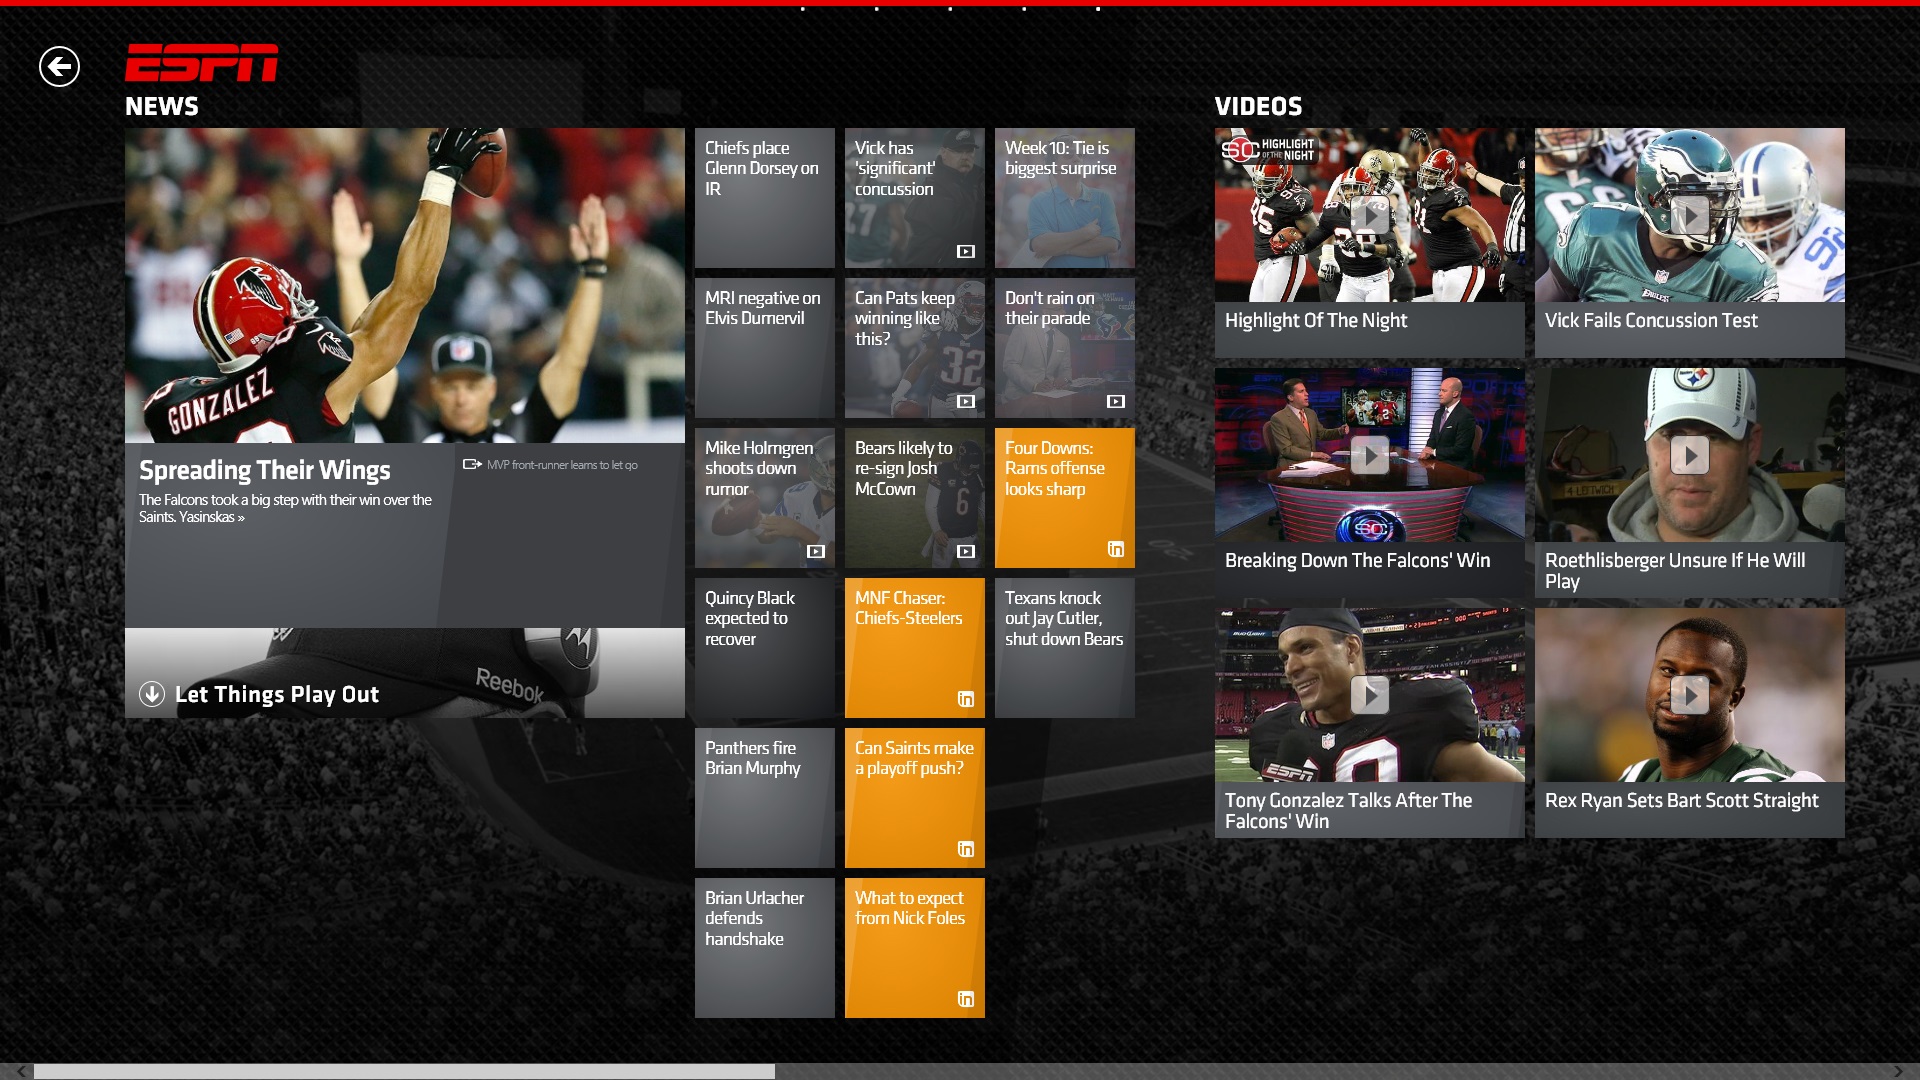This screenshot has height=1080, width=1920.
Task: Open the Spreading Their Wings story
Action: tap(265, 469)
